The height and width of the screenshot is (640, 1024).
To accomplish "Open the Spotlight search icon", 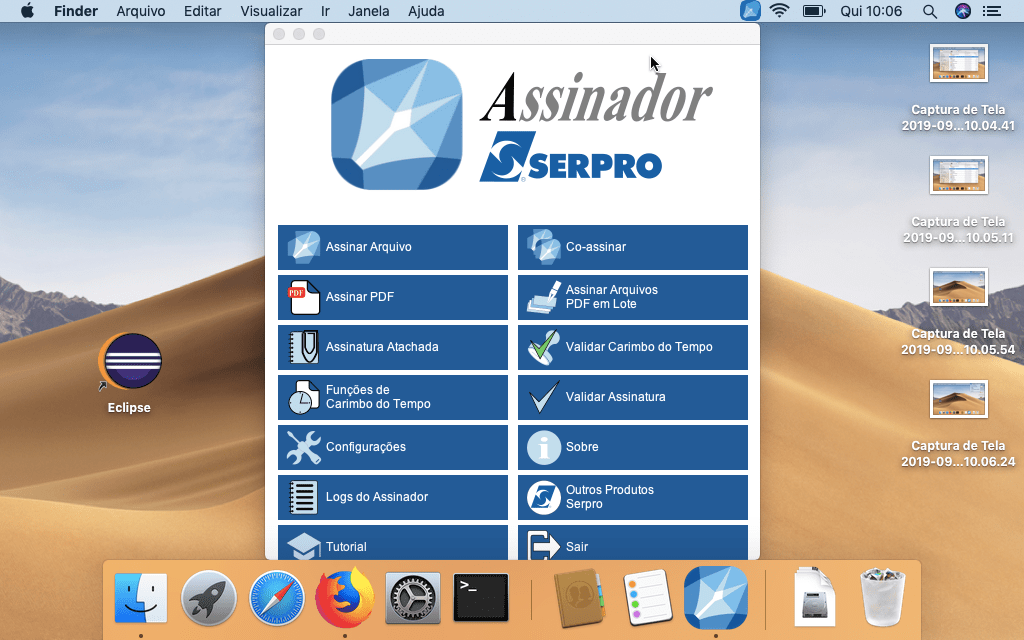I will [929, 11].
